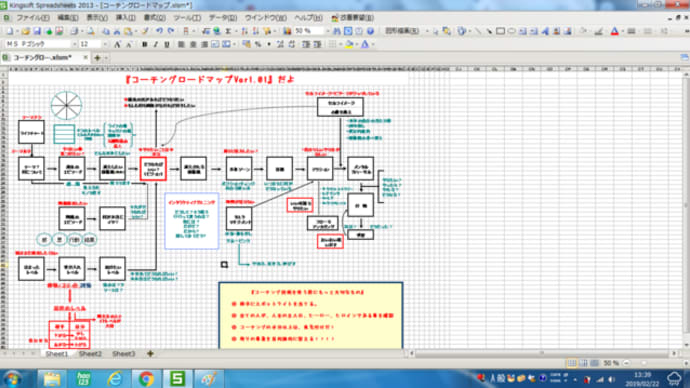Open Chrome from the Windows taskbar
The width and height of the screenshot is (690, 388).
[146, 378]
